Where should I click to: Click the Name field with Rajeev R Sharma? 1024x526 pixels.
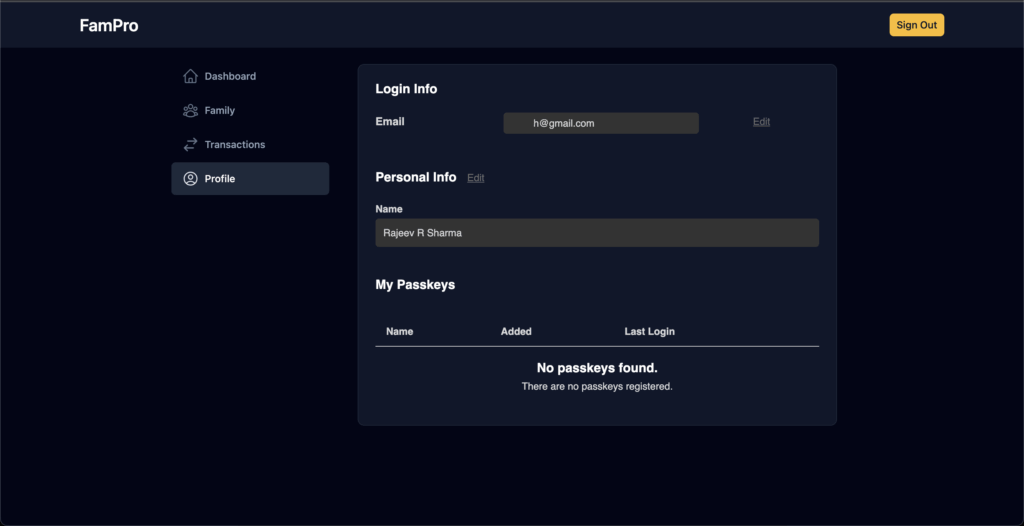tap(597, 233)
